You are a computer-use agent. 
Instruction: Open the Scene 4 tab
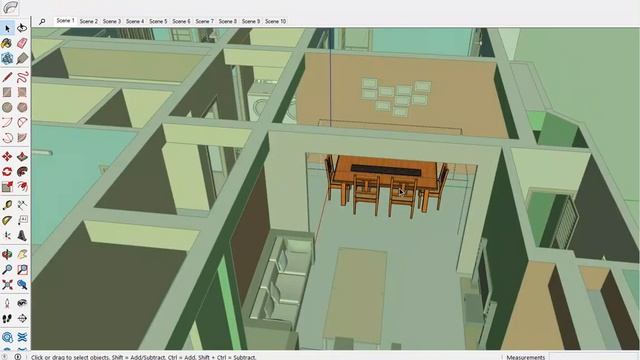point(135,21)
